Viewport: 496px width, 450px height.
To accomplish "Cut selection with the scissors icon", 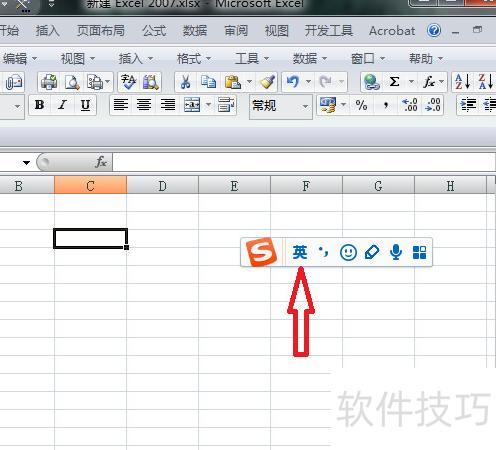I will [186, 82].
